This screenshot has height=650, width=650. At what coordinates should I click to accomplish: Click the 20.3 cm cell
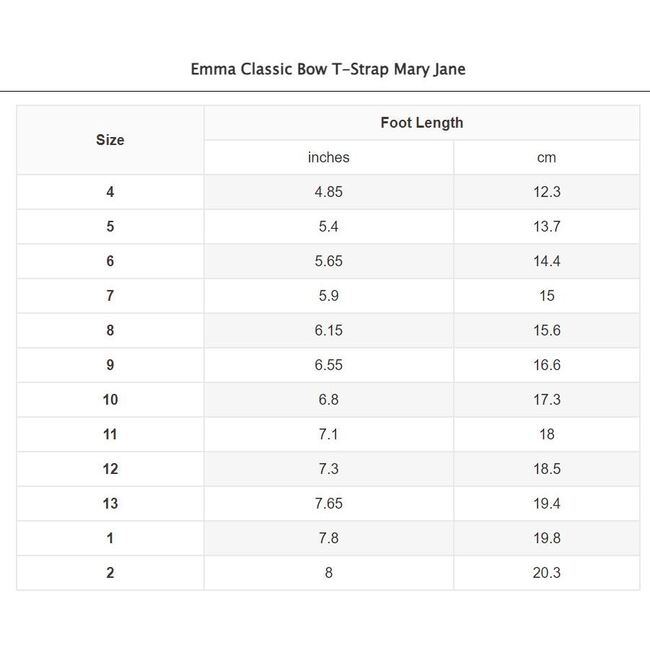click(546, 573)
